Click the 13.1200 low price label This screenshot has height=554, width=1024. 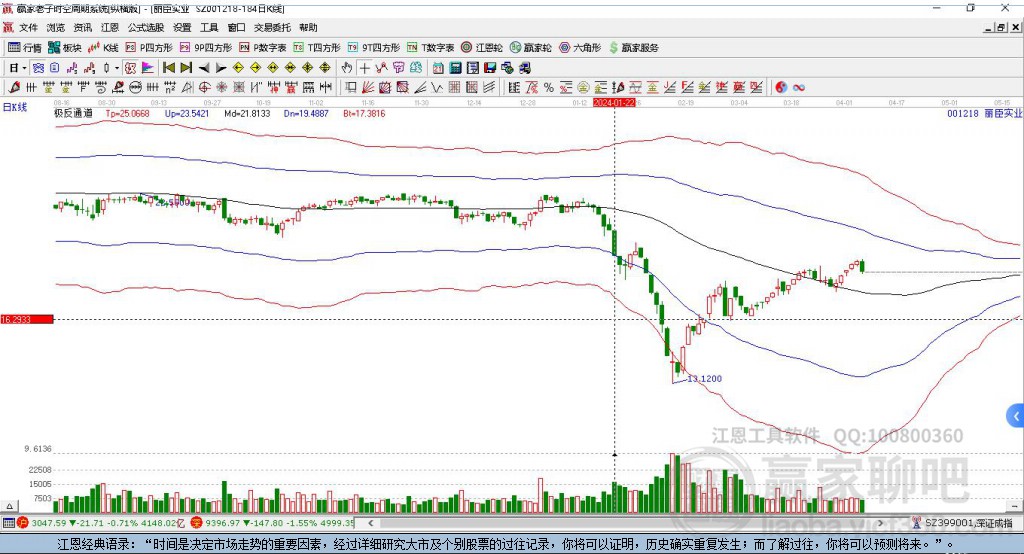(x=705, y=378)
